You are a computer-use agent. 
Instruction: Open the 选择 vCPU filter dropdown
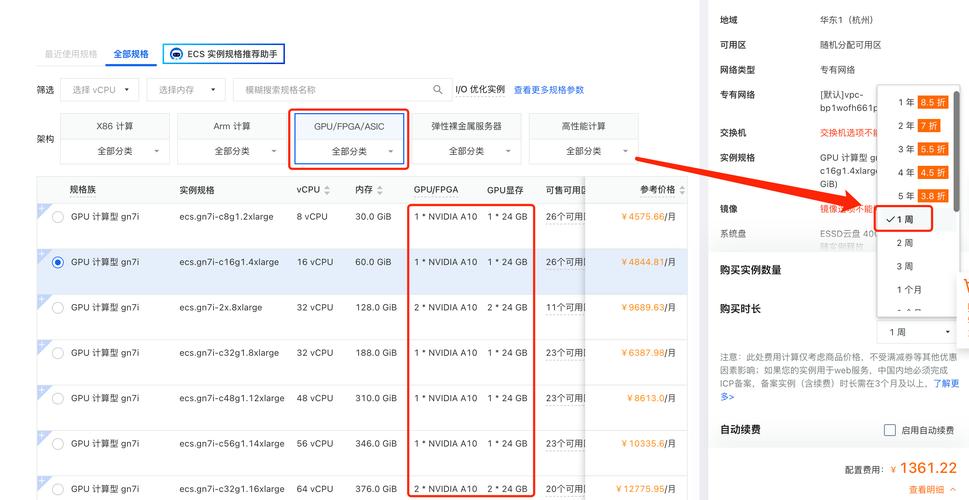click(103, 90)
